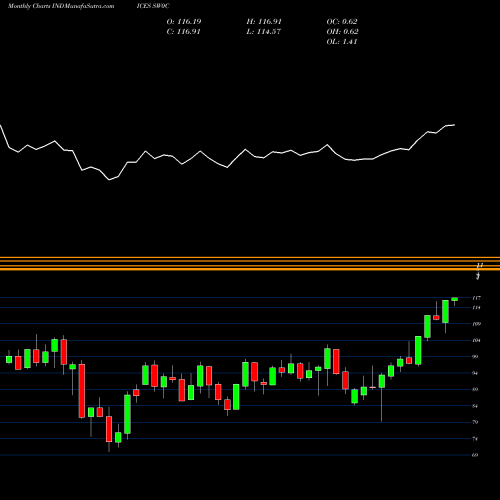Click the 74 price axis label
This screenshot has height=500, width=500.
[x=475, y=439]
